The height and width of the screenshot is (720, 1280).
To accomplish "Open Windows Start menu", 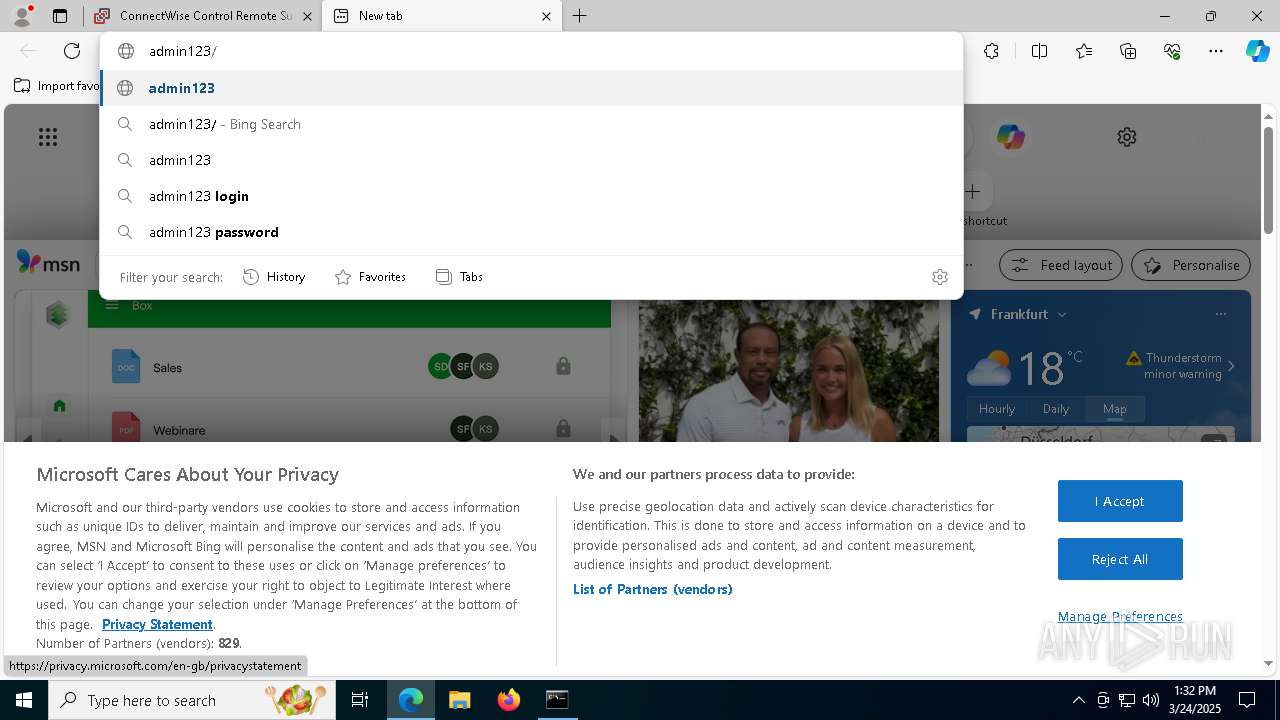I will 24,700.
